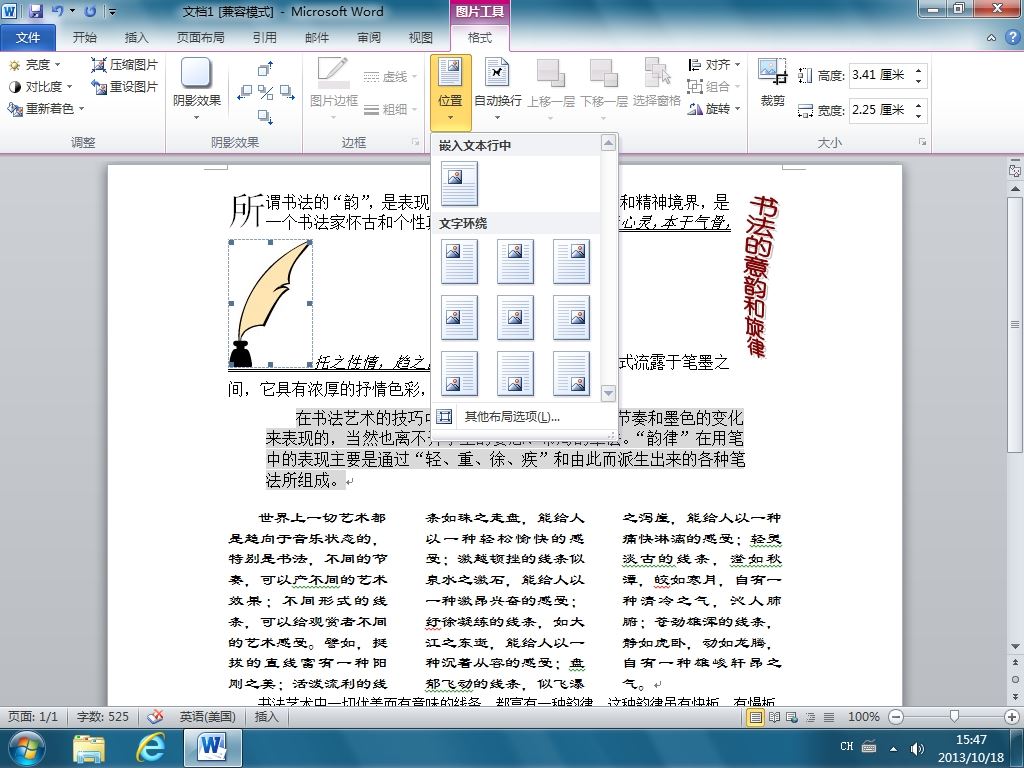Open the Shadow Effects gallery
The width and height of the screenshot is (1024, 768).
click(x=197, y=89)
